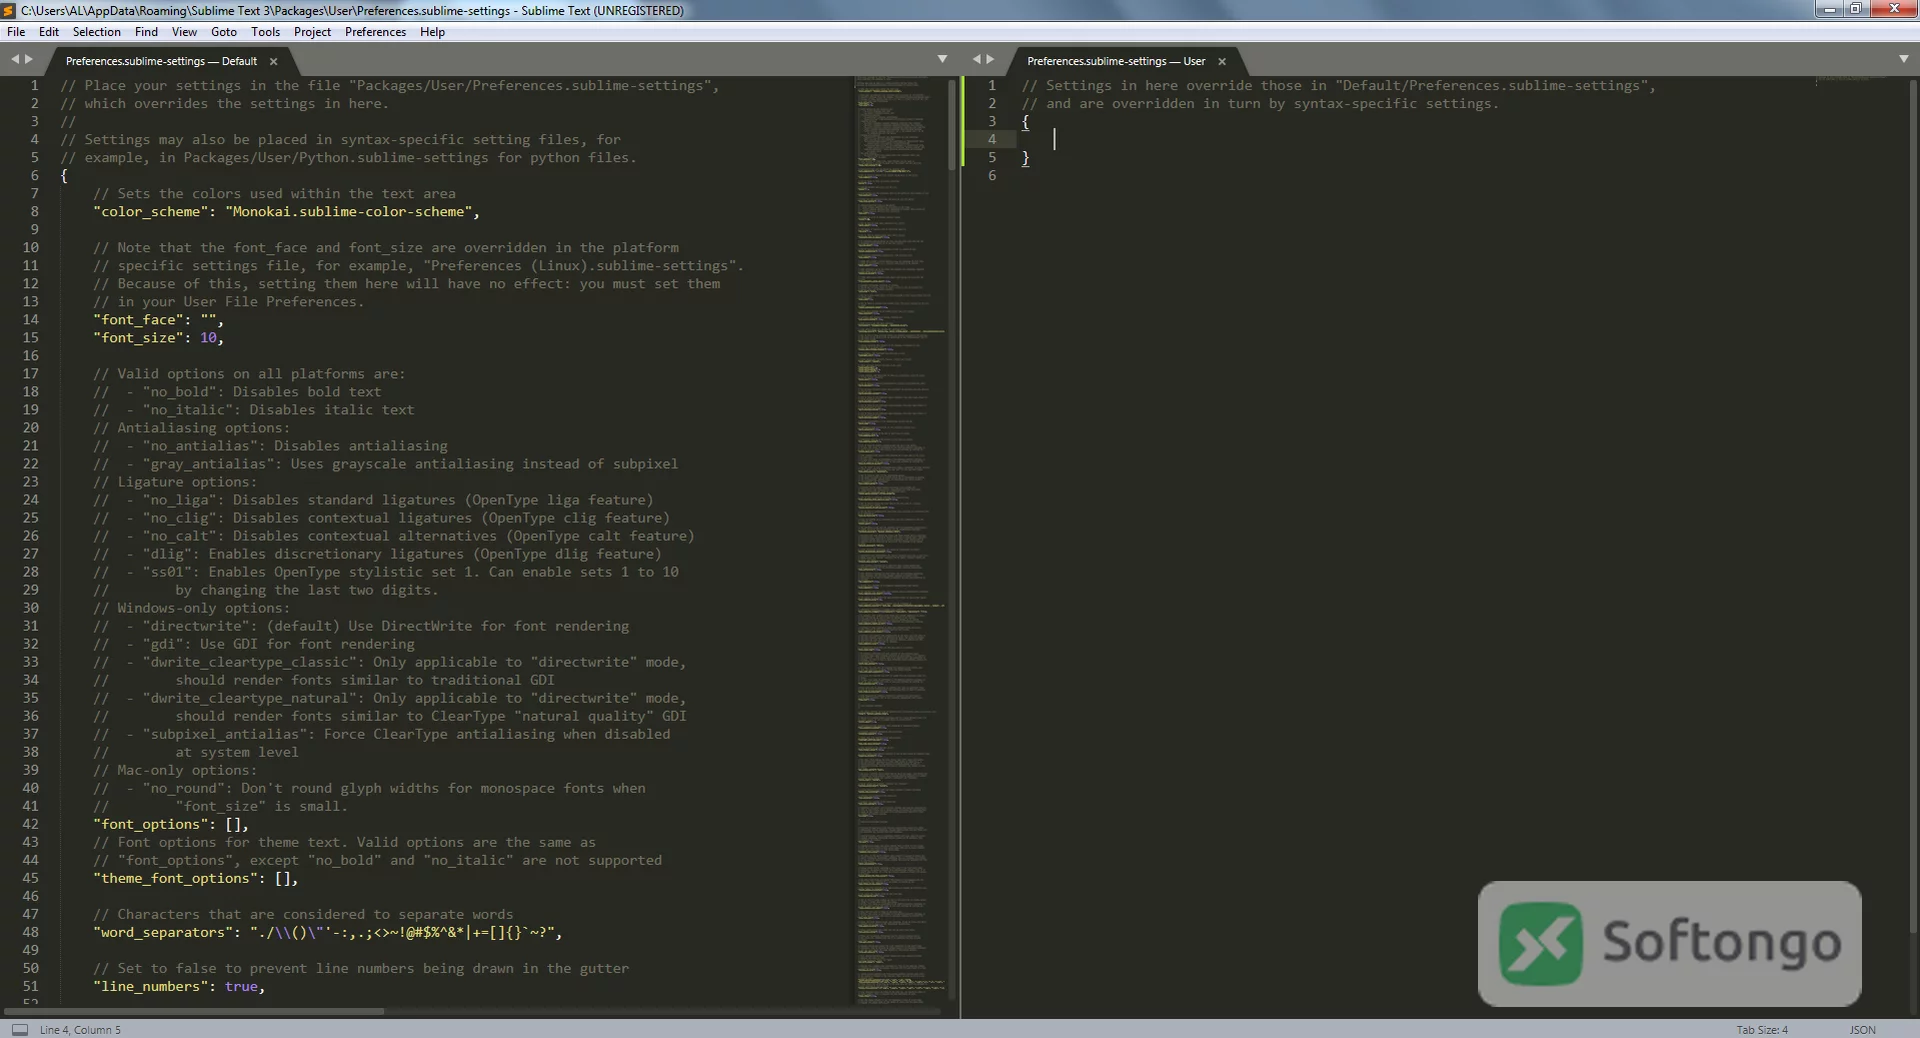Click line number 20 in left gutter
This screenshot has width=1920, height=1038.
tap(31, 428)
